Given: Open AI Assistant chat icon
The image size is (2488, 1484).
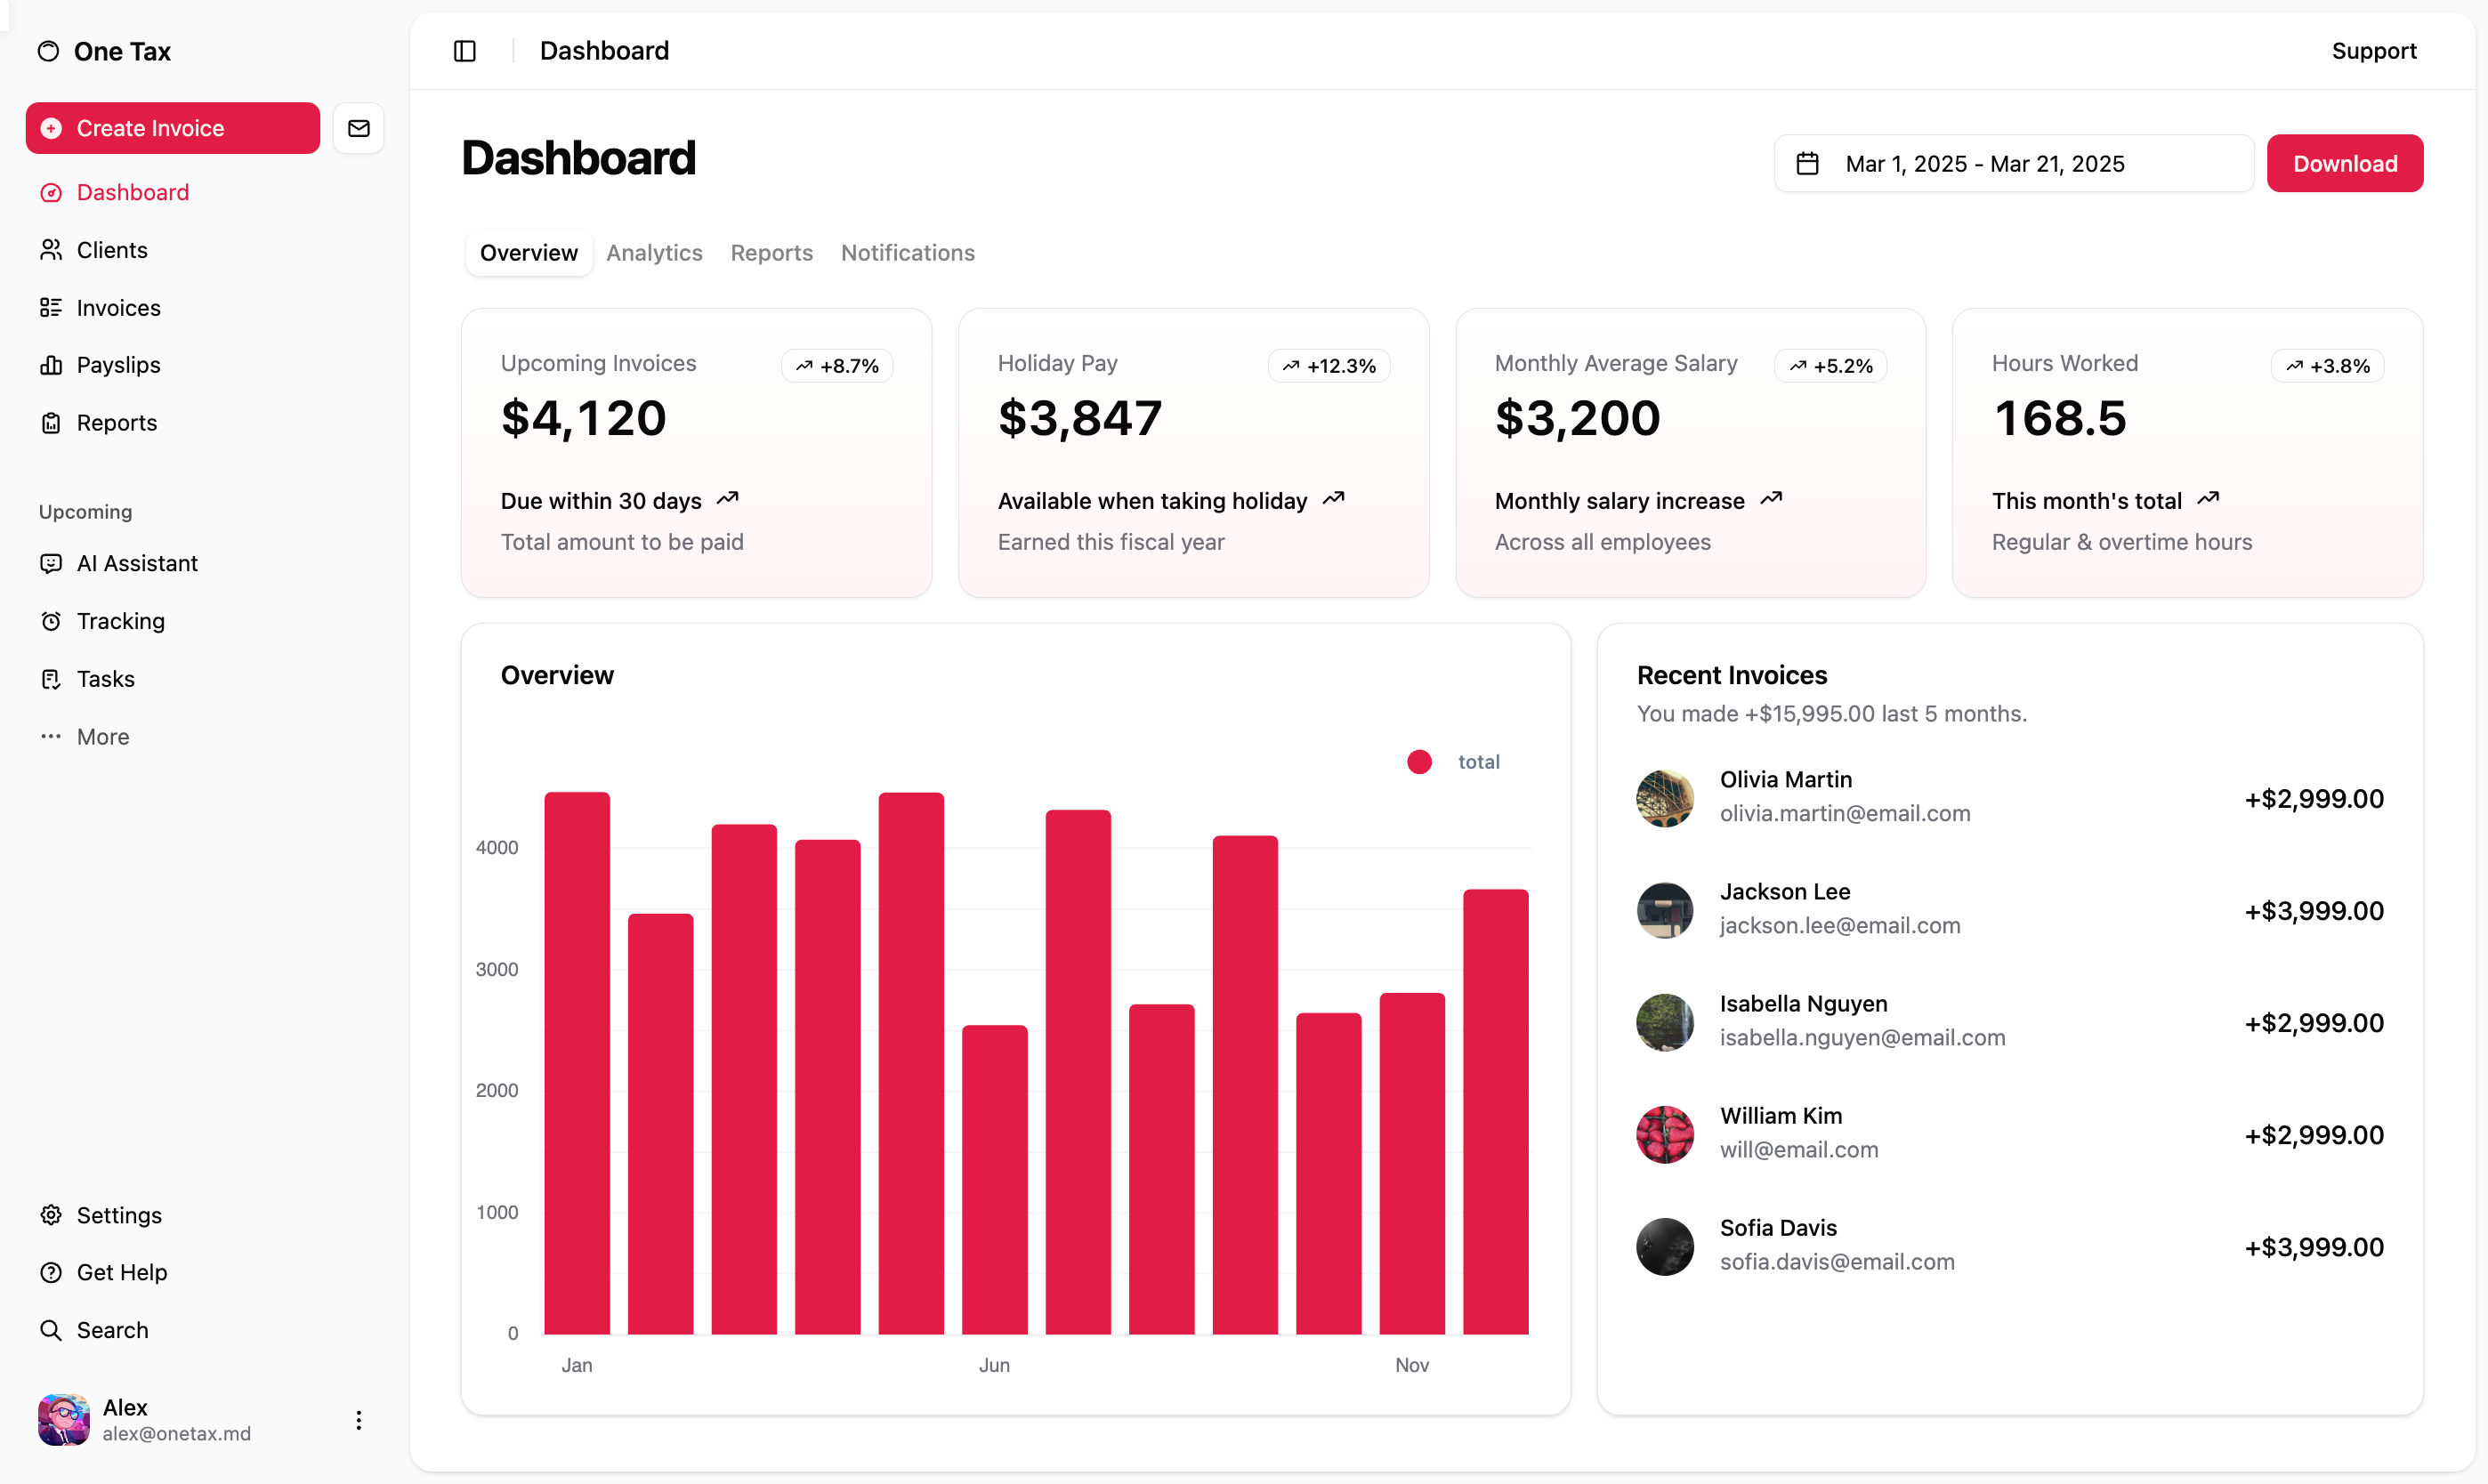Looking at the screenshot, I should coord(51,563).
